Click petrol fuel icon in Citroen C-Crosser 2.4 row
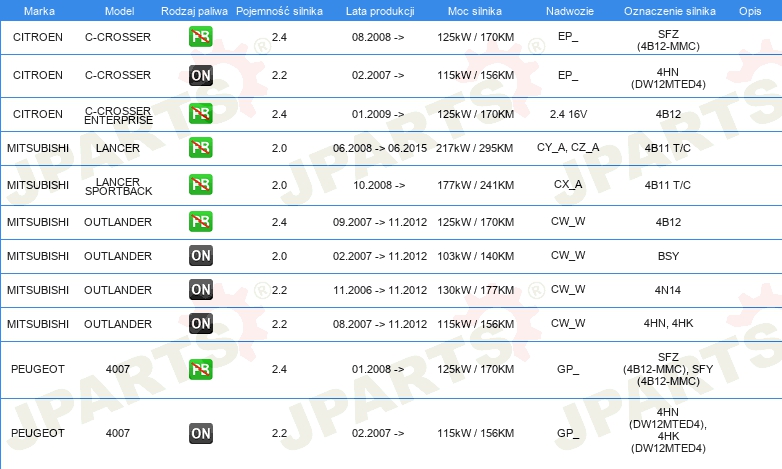The height and width of the screenshot is (469, 782). [x=200, y=37]
